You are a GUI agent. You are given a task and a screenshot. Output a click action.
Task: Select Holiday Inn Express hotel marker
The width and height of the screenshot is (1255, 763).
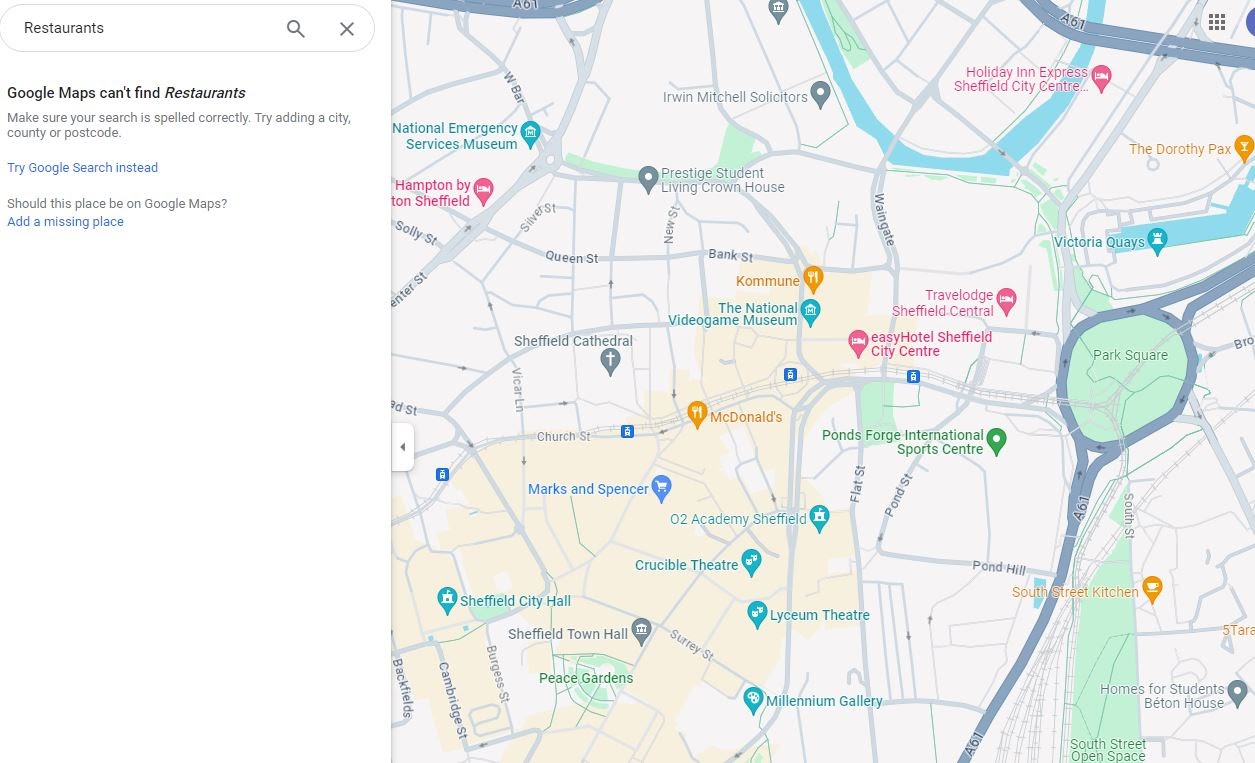pos(1101,77)
